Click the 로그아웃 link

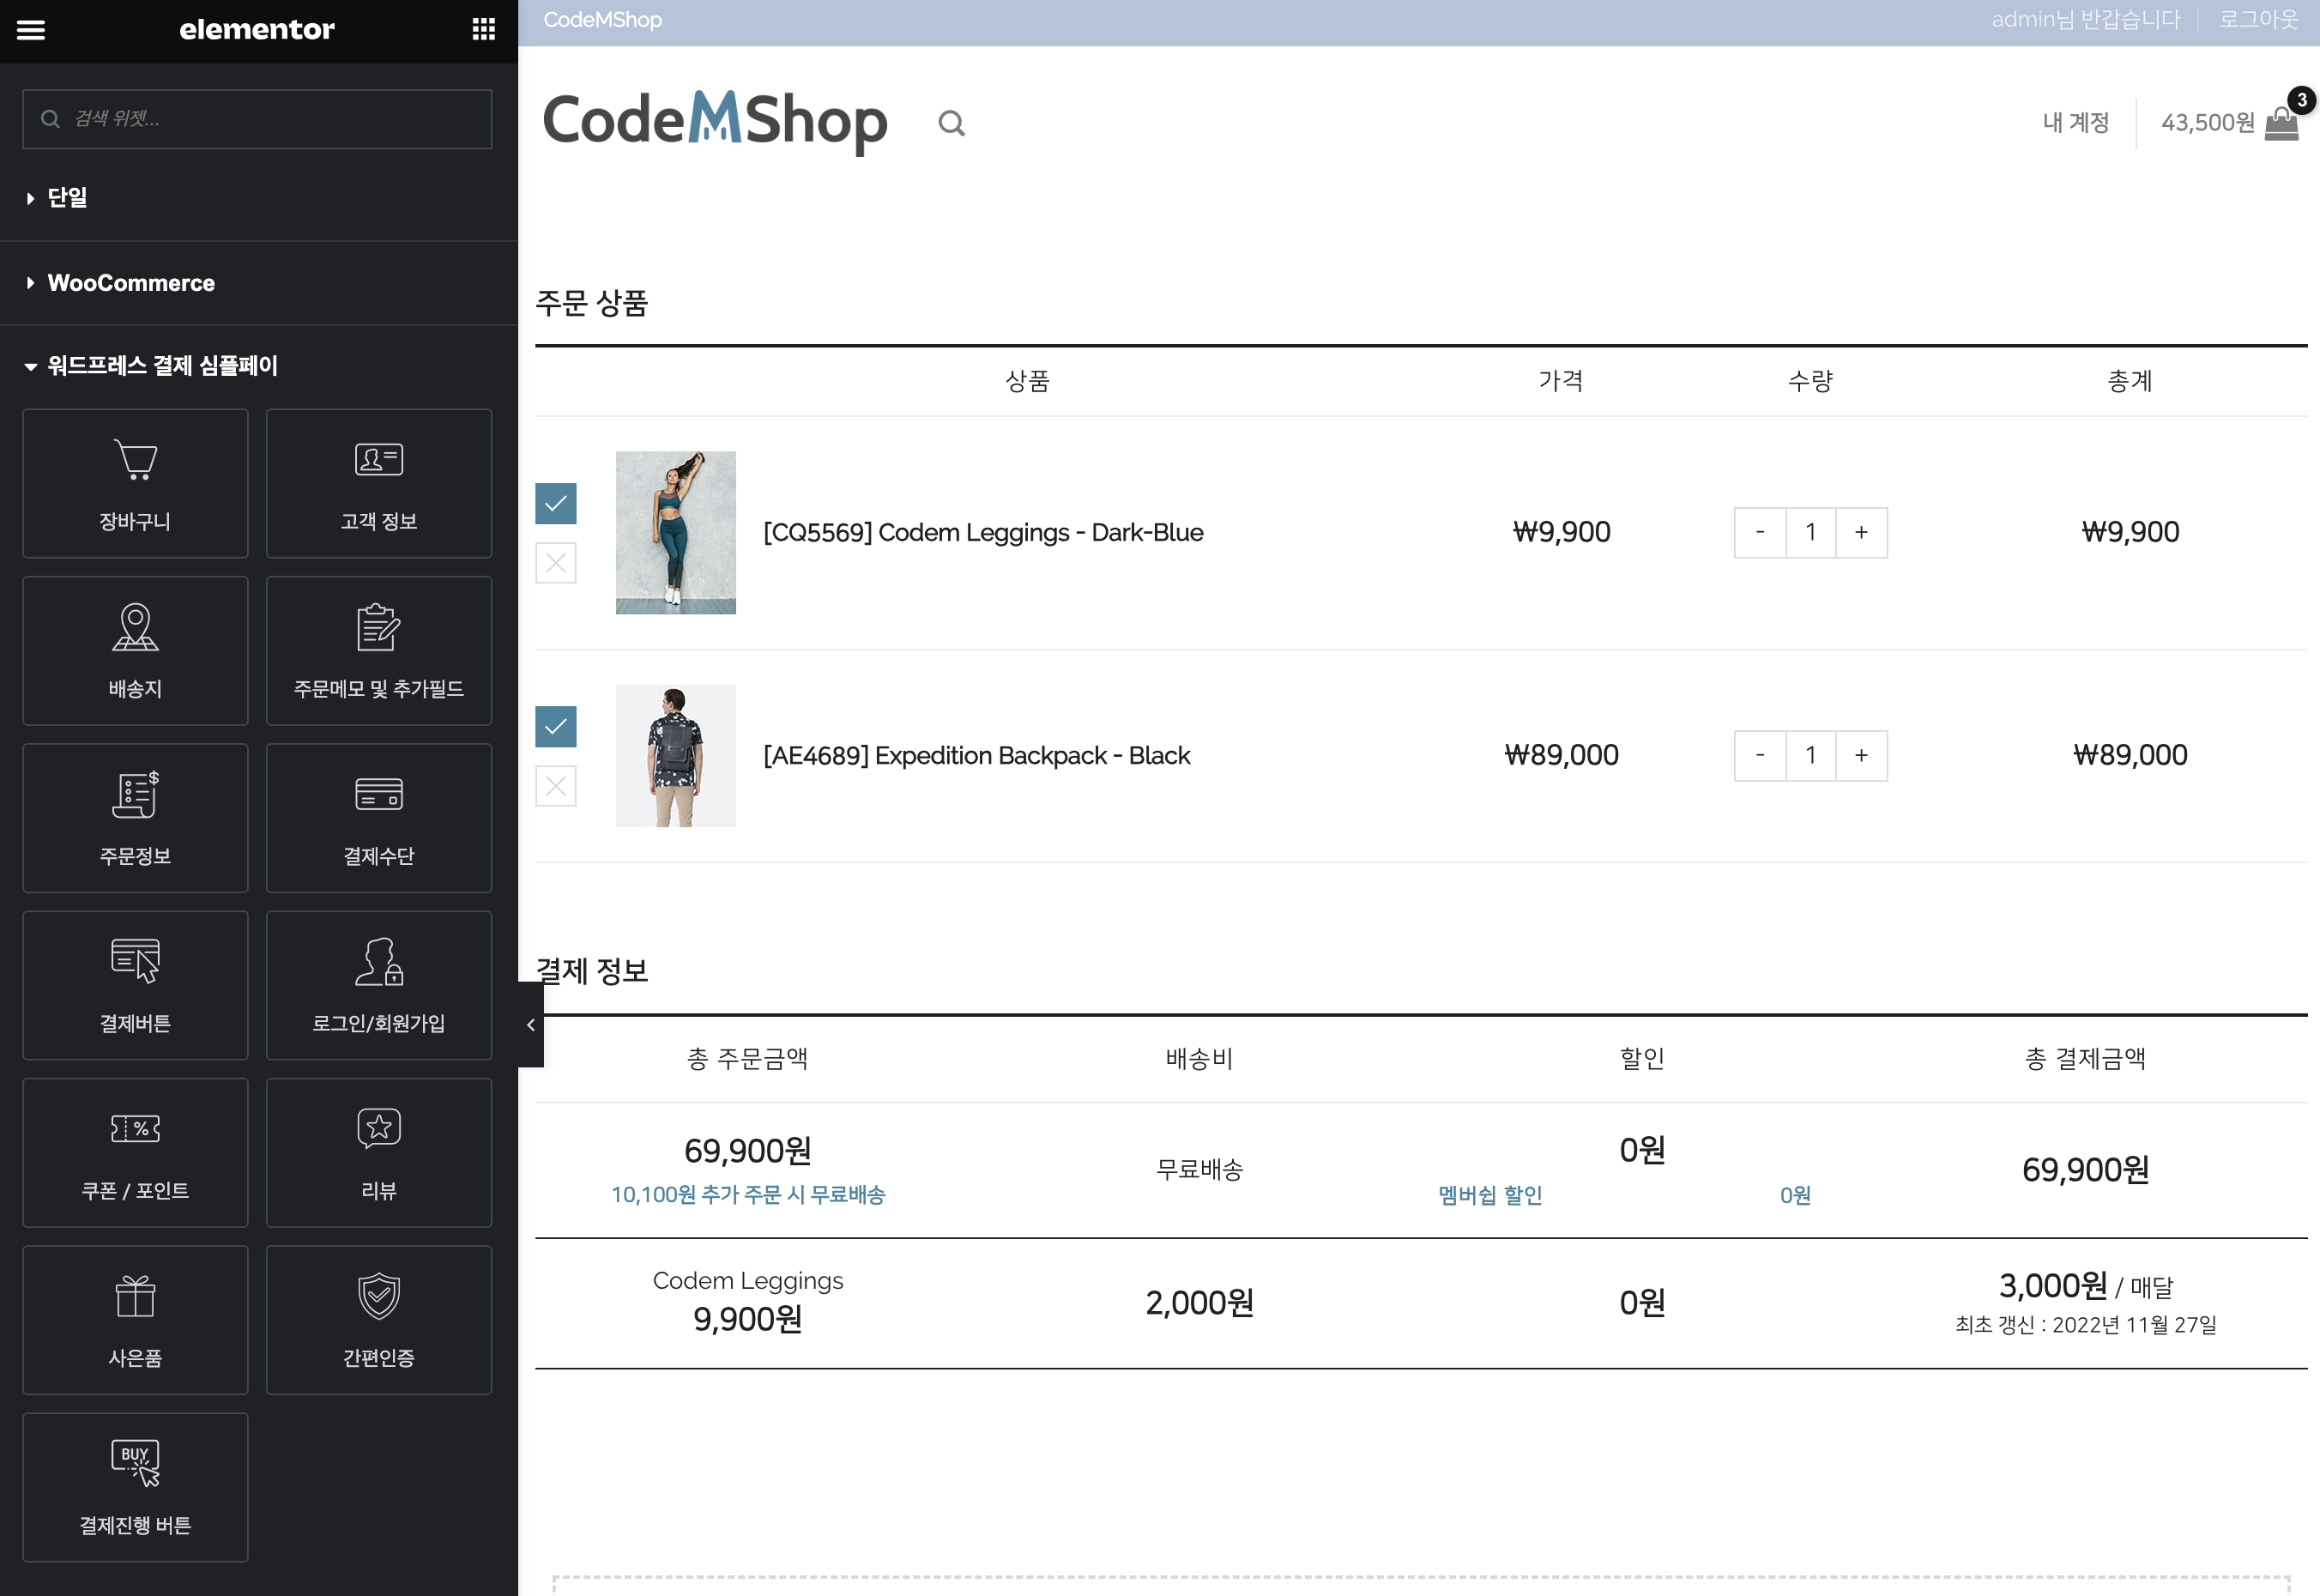click(x=2258, y=20)
